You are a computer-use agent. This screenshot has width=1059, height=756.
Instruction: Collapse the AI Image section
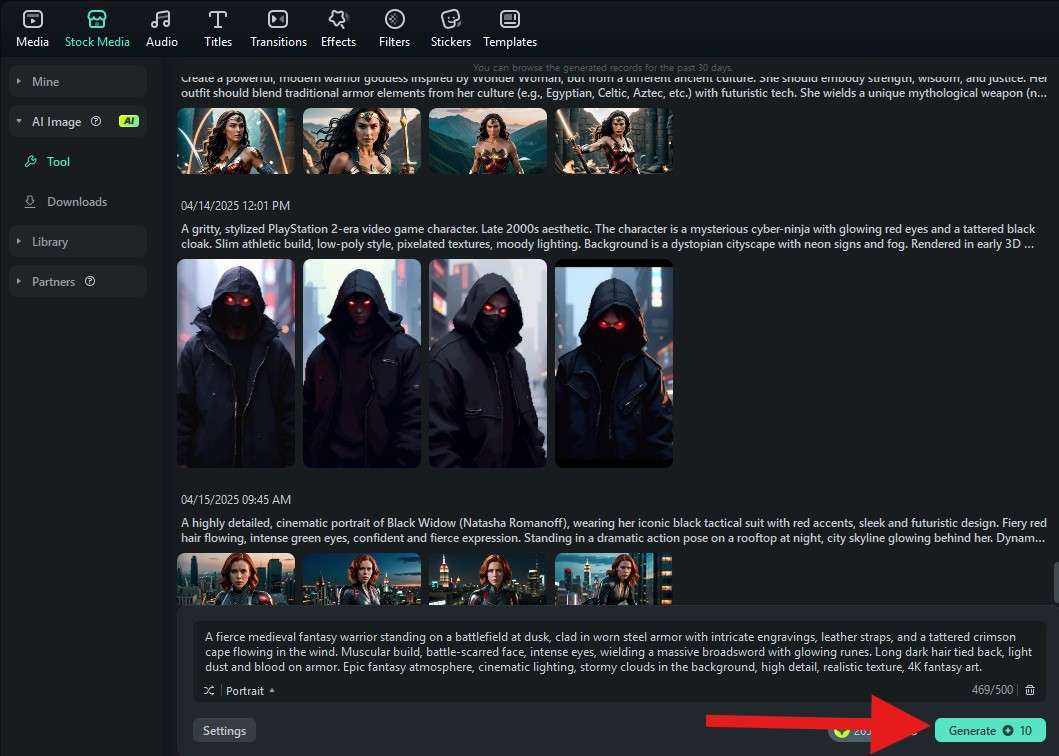78,122
